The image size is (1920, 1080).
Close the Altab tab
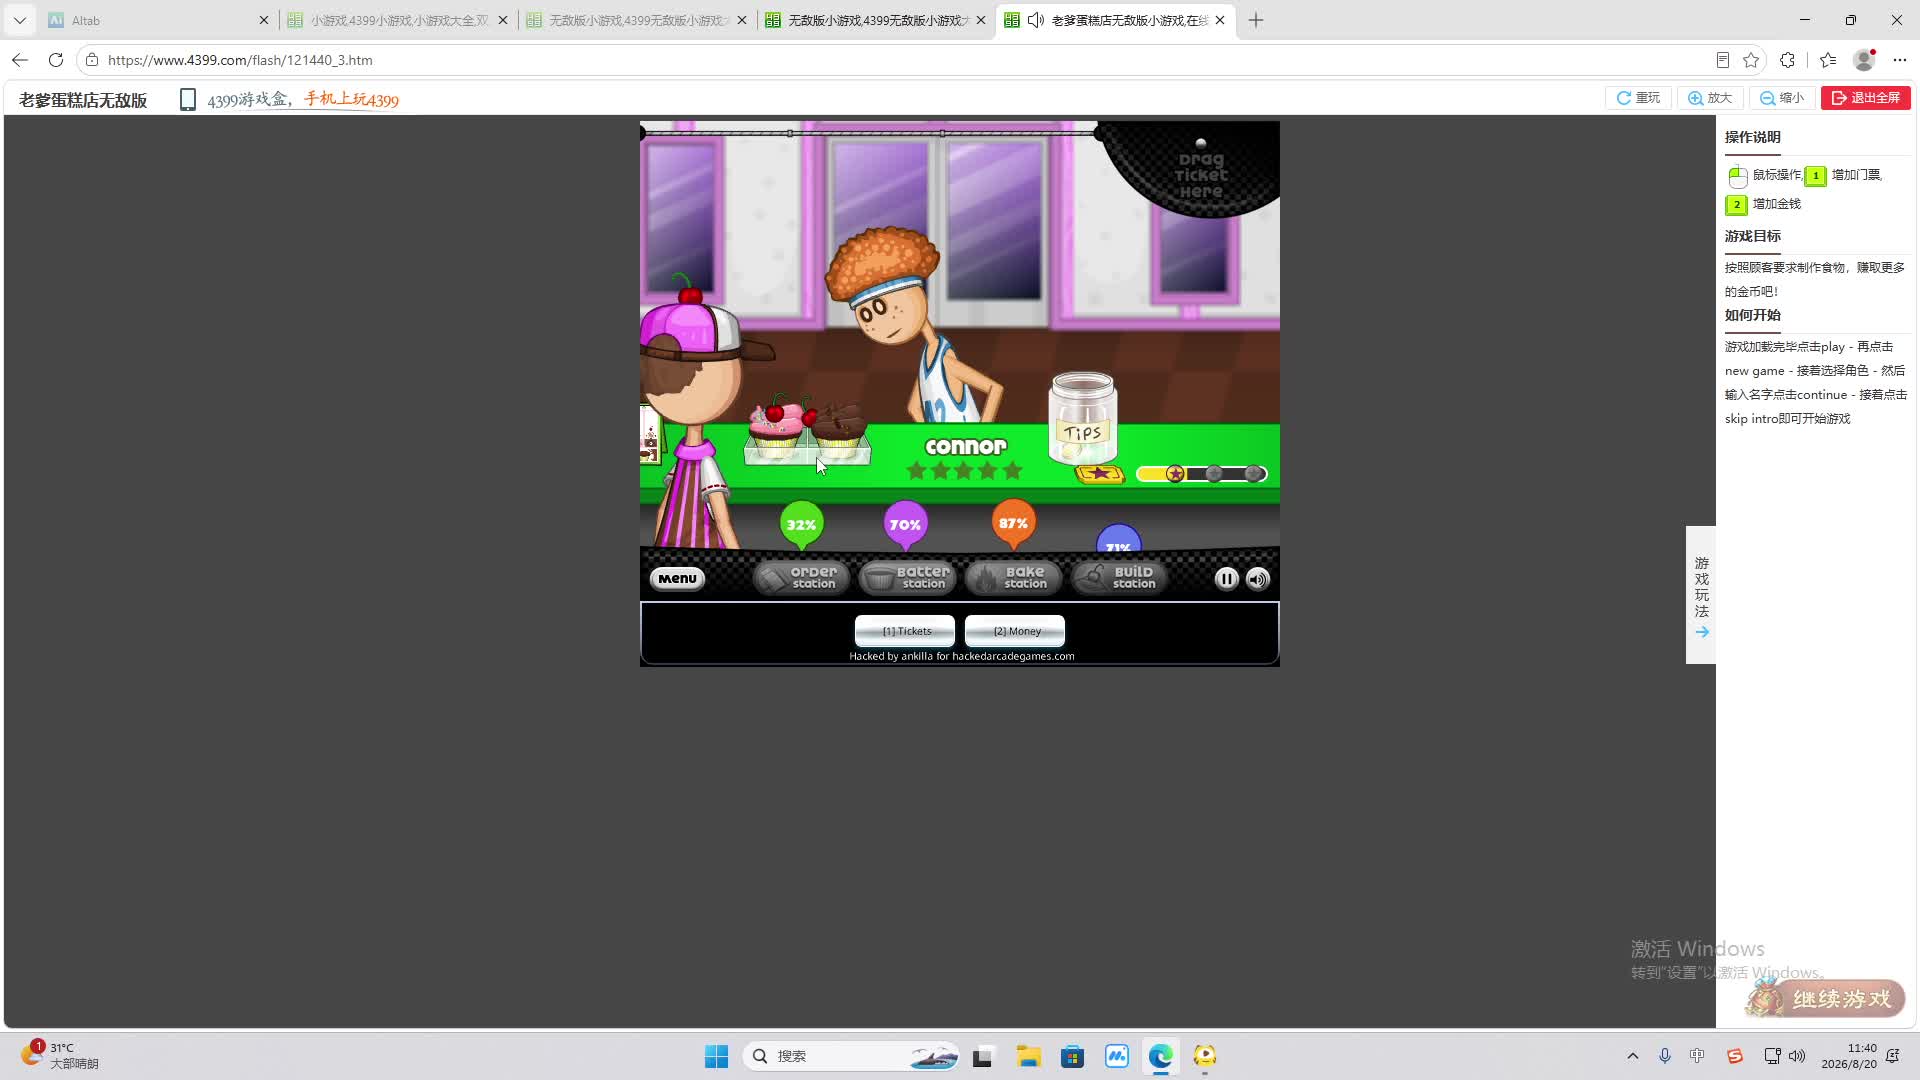(264, 20)
